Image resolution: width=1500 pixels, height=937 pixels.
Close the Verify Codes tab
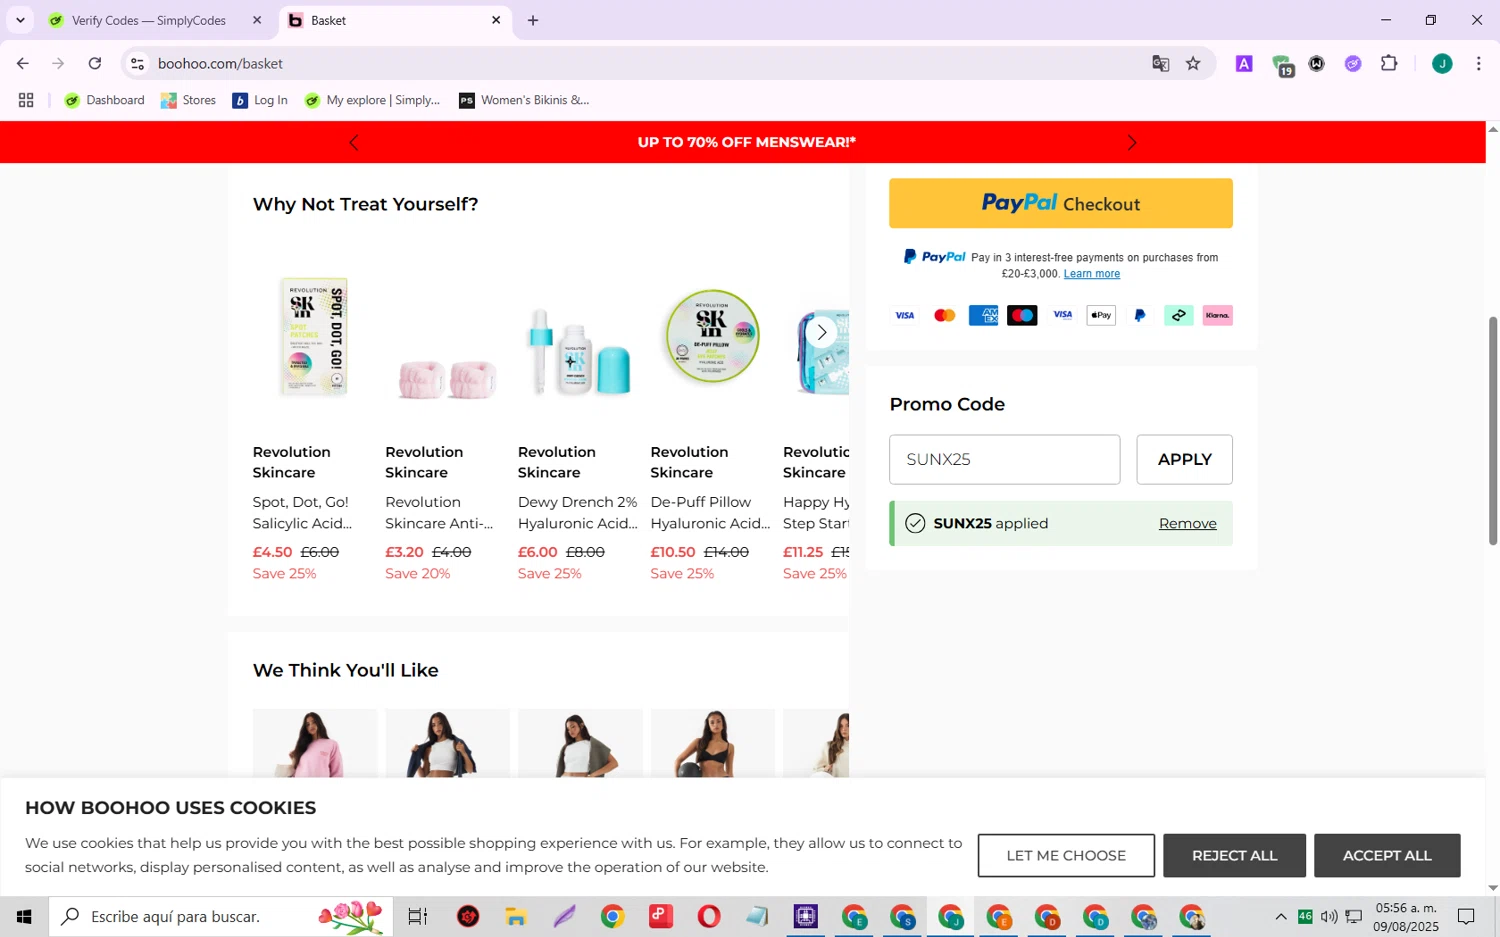click(x=257, y=20)
